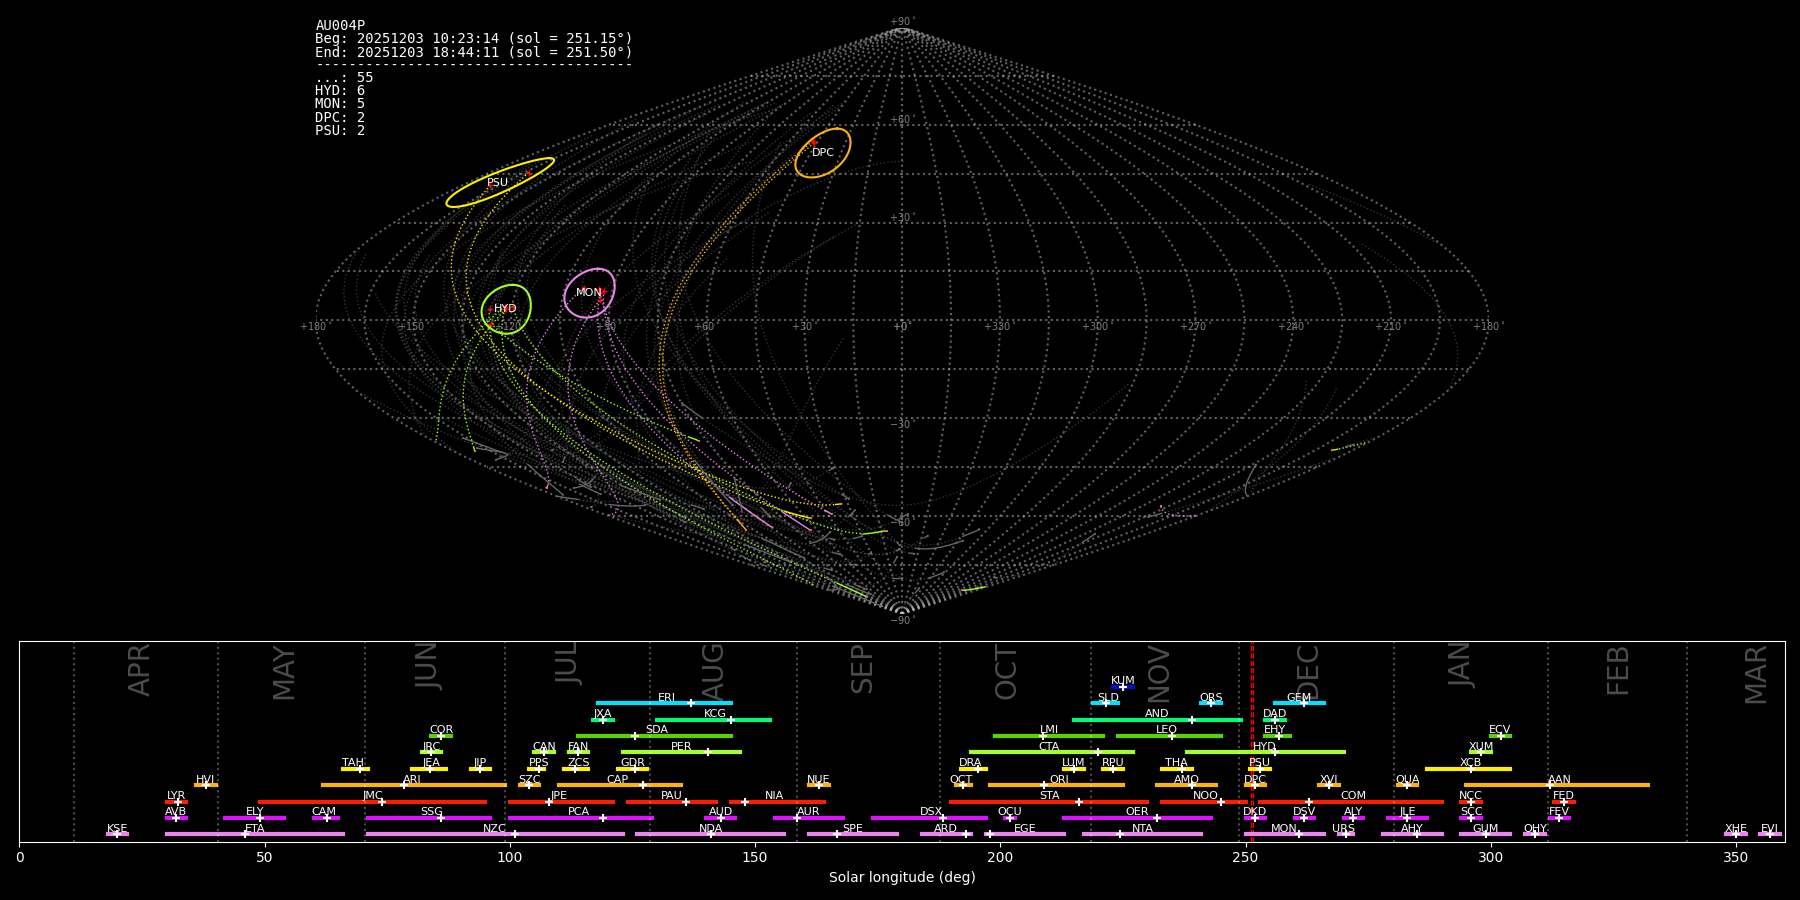Click the '...: 55' sporadic count line

[344, 78]
